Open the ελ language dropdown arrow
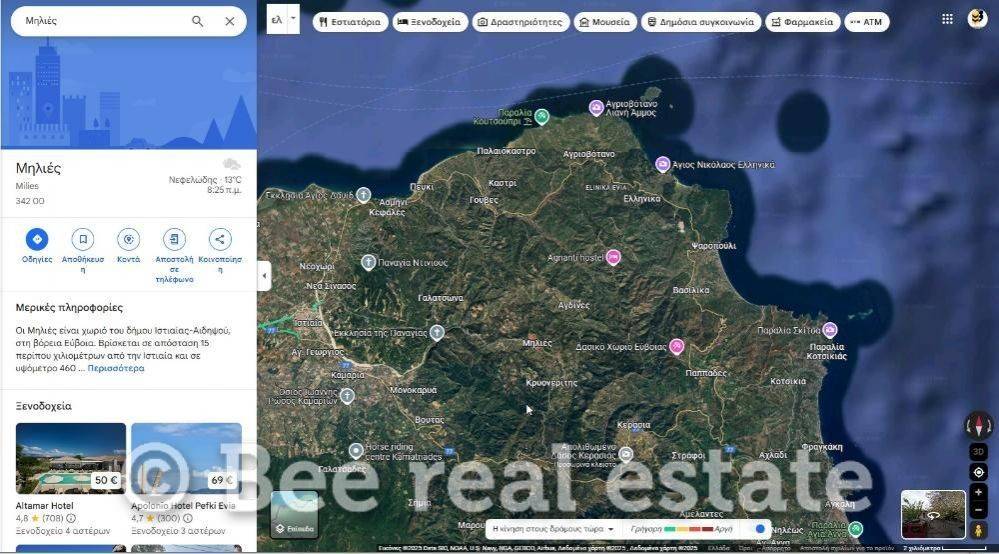This screenshot has height=554, width=999. pyautogui.click(x=293, y=18)
